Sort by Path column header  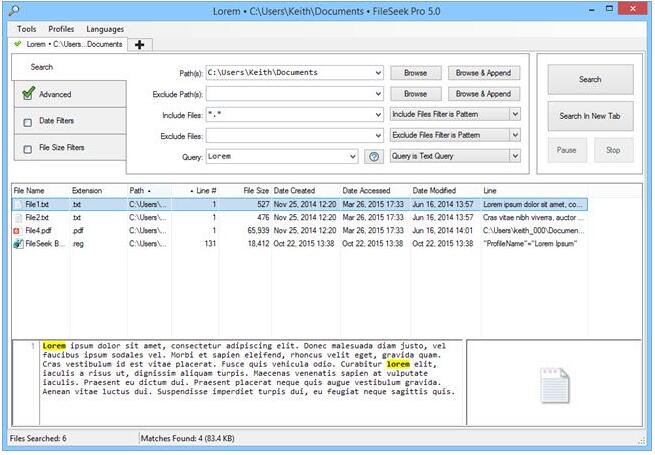(149, 191)
